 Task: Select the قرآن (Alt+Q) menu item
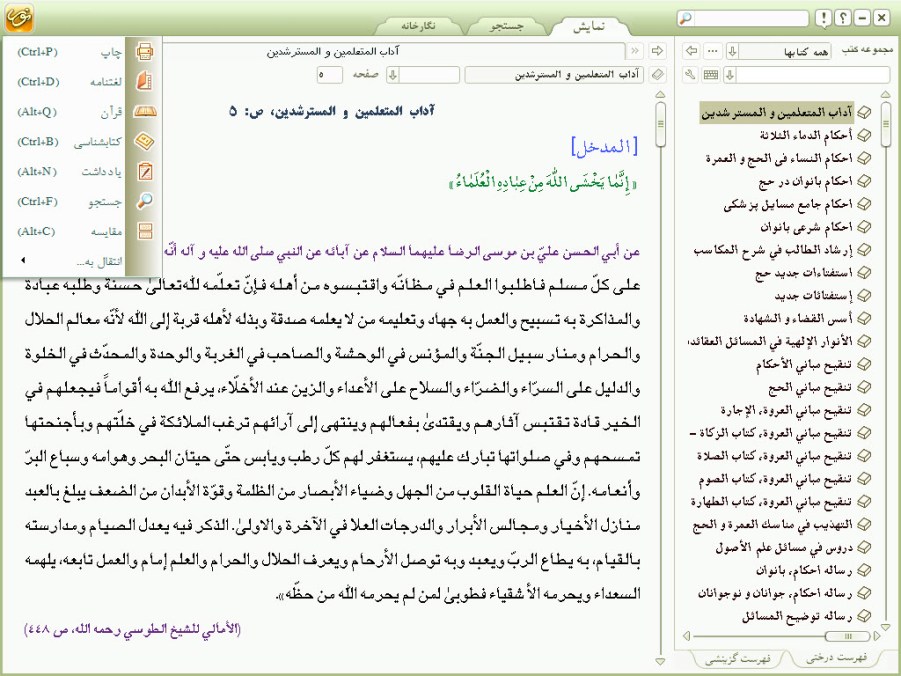[x=70, y=112]
